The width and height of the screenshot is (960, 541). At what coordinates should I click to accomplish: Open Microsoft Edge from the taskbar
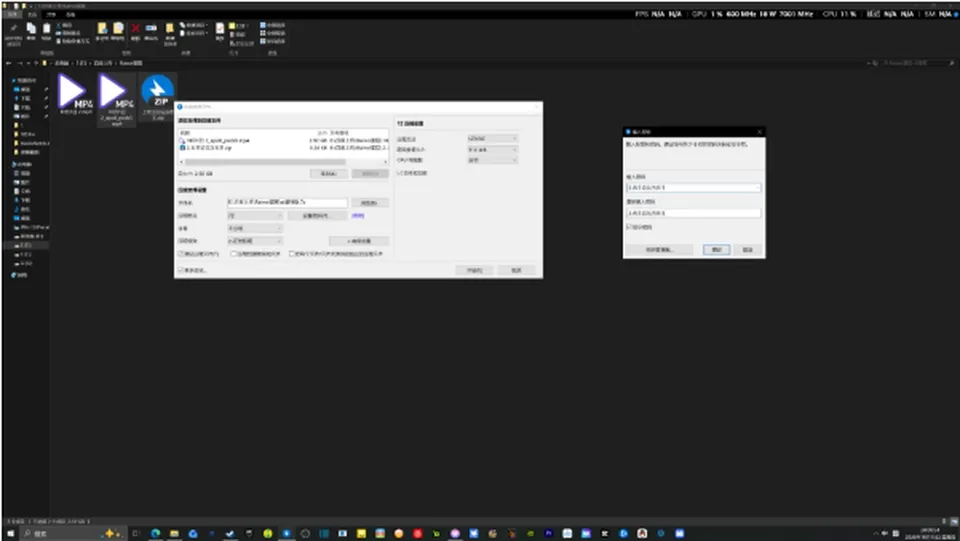click(156, 534)
